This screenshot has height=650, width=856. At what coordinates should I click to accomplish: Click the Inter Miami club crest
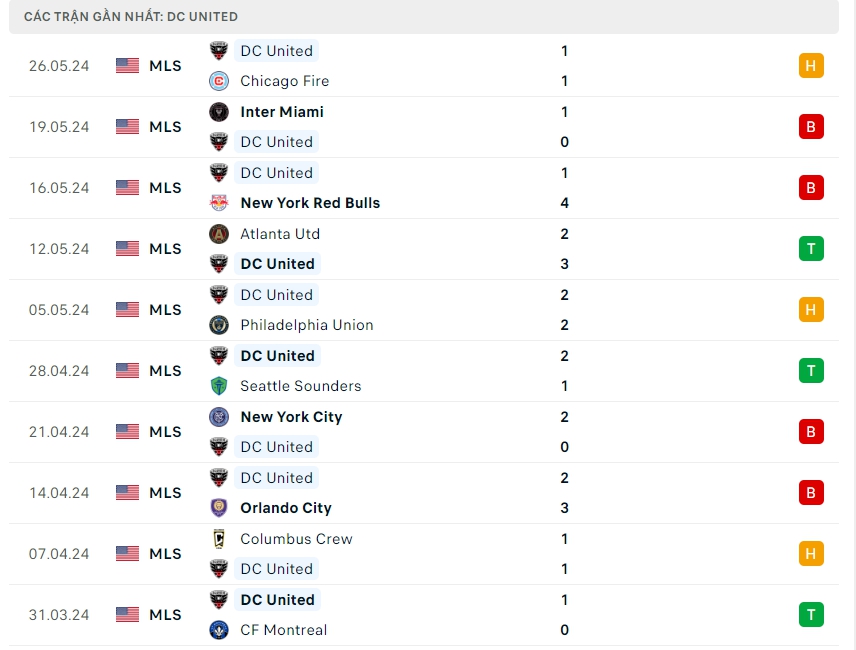pos(219,112)
